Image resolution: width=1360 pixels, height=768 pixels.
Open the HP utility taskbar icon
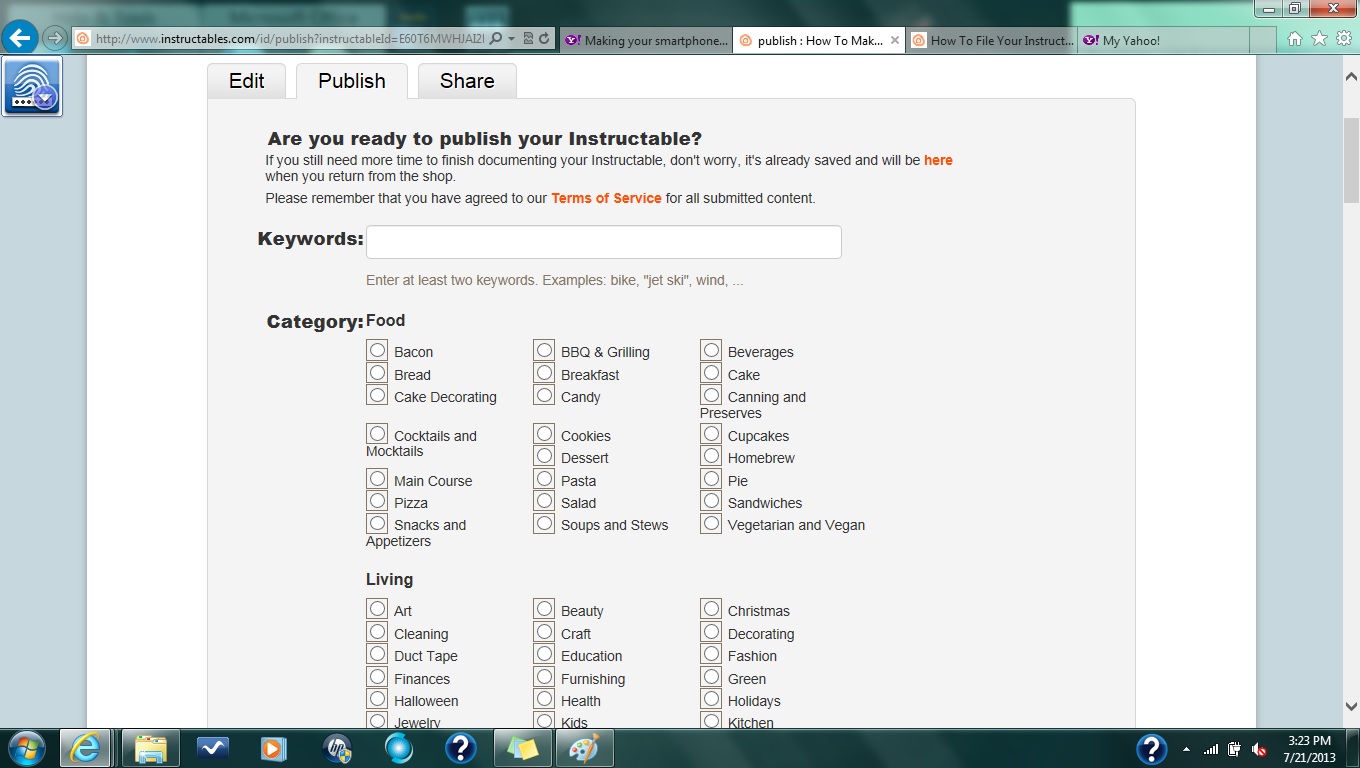coord(337,748)
